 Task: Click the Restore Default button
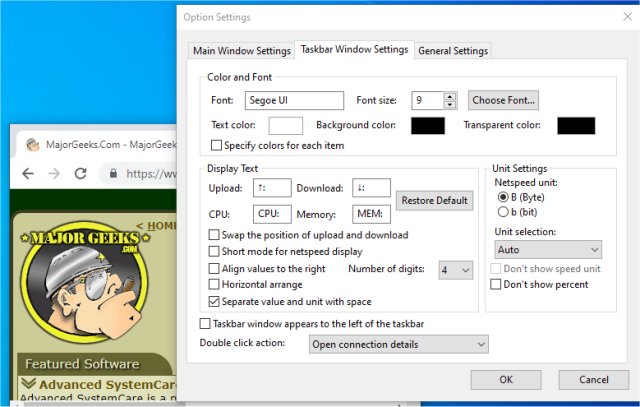click(434, 200)
